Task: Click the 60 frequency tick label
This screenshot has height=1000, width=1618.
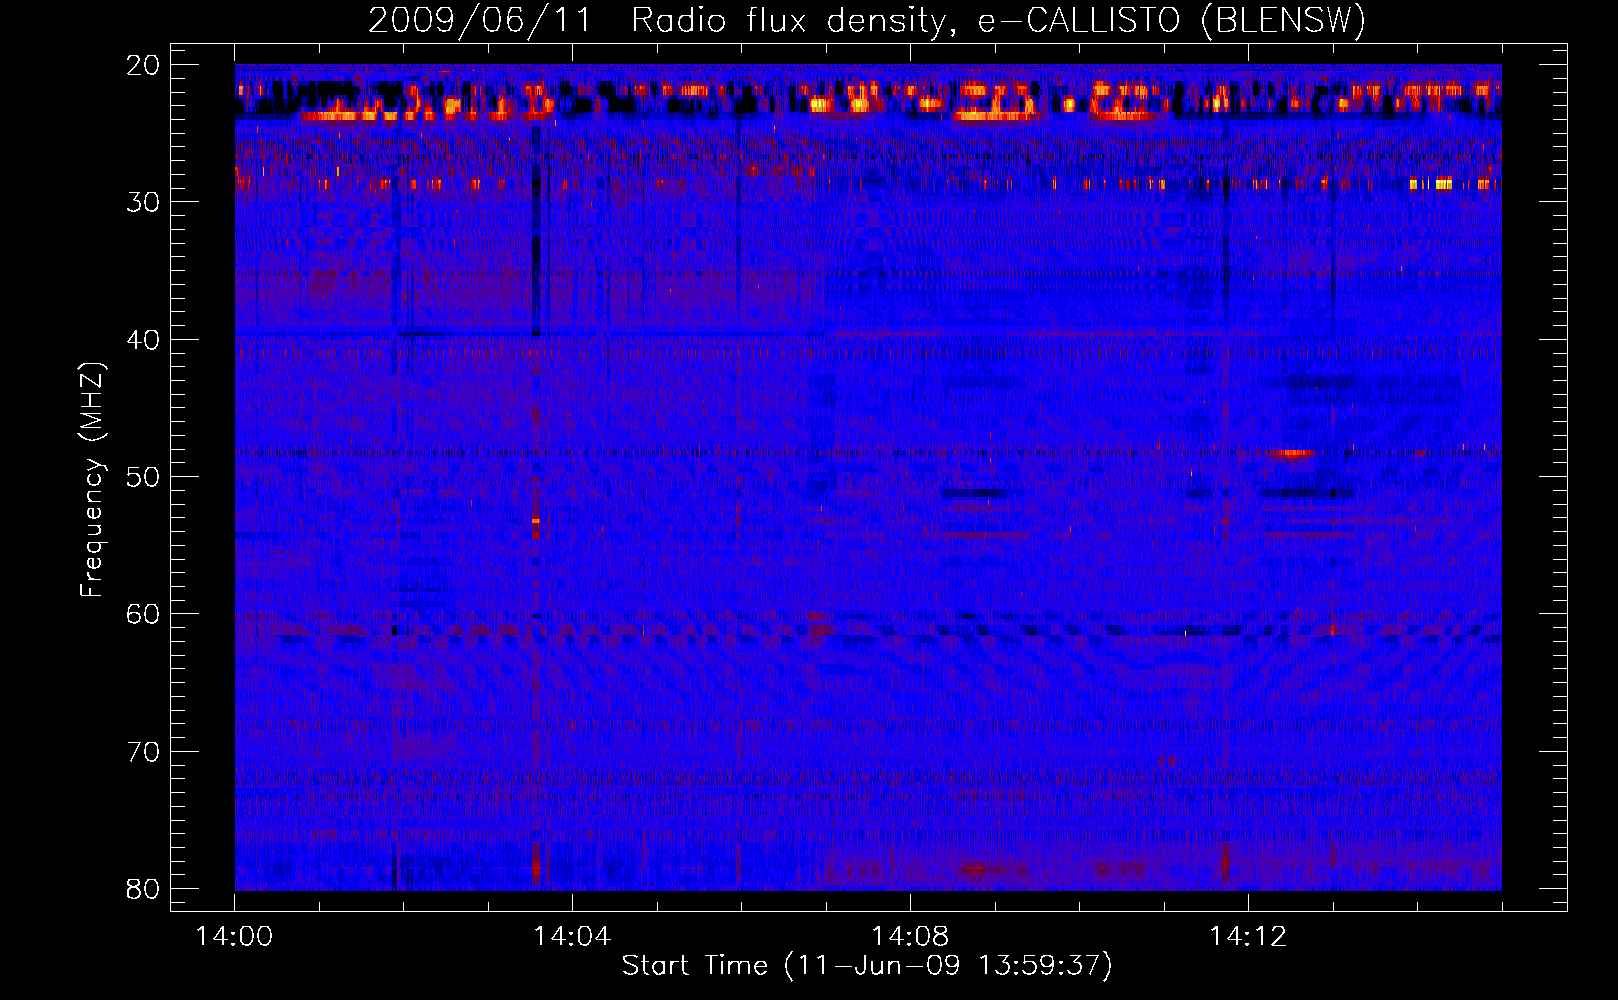Action: point(143,614)
